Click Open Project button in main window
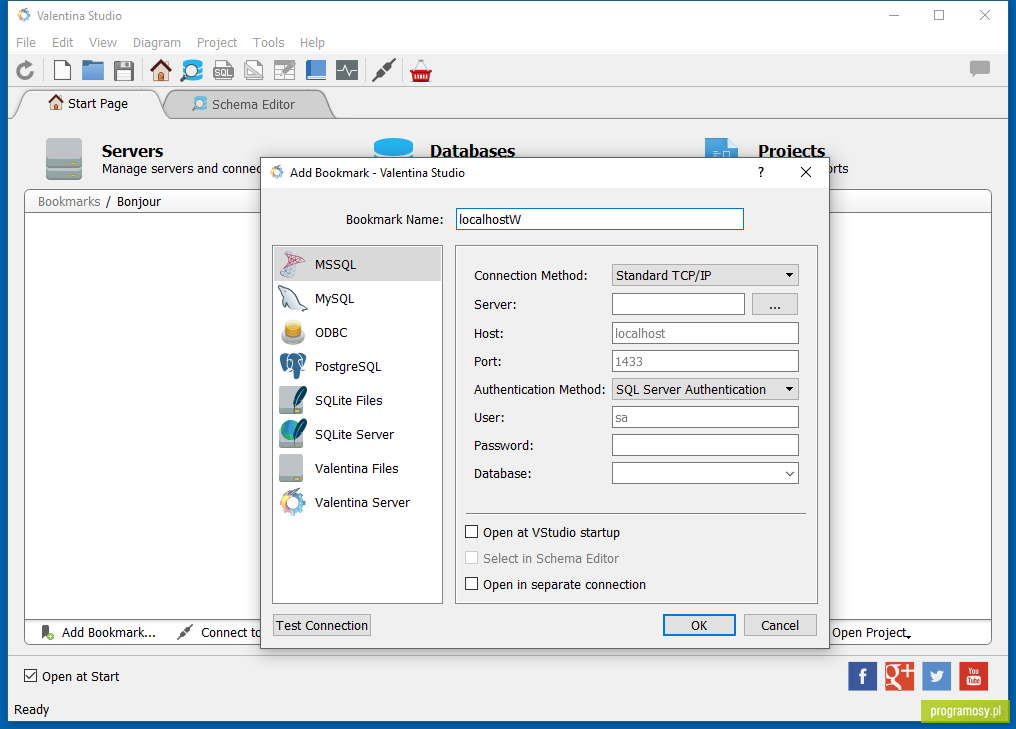The height and width of the screenshot is (729, 1016). [871, 633]
